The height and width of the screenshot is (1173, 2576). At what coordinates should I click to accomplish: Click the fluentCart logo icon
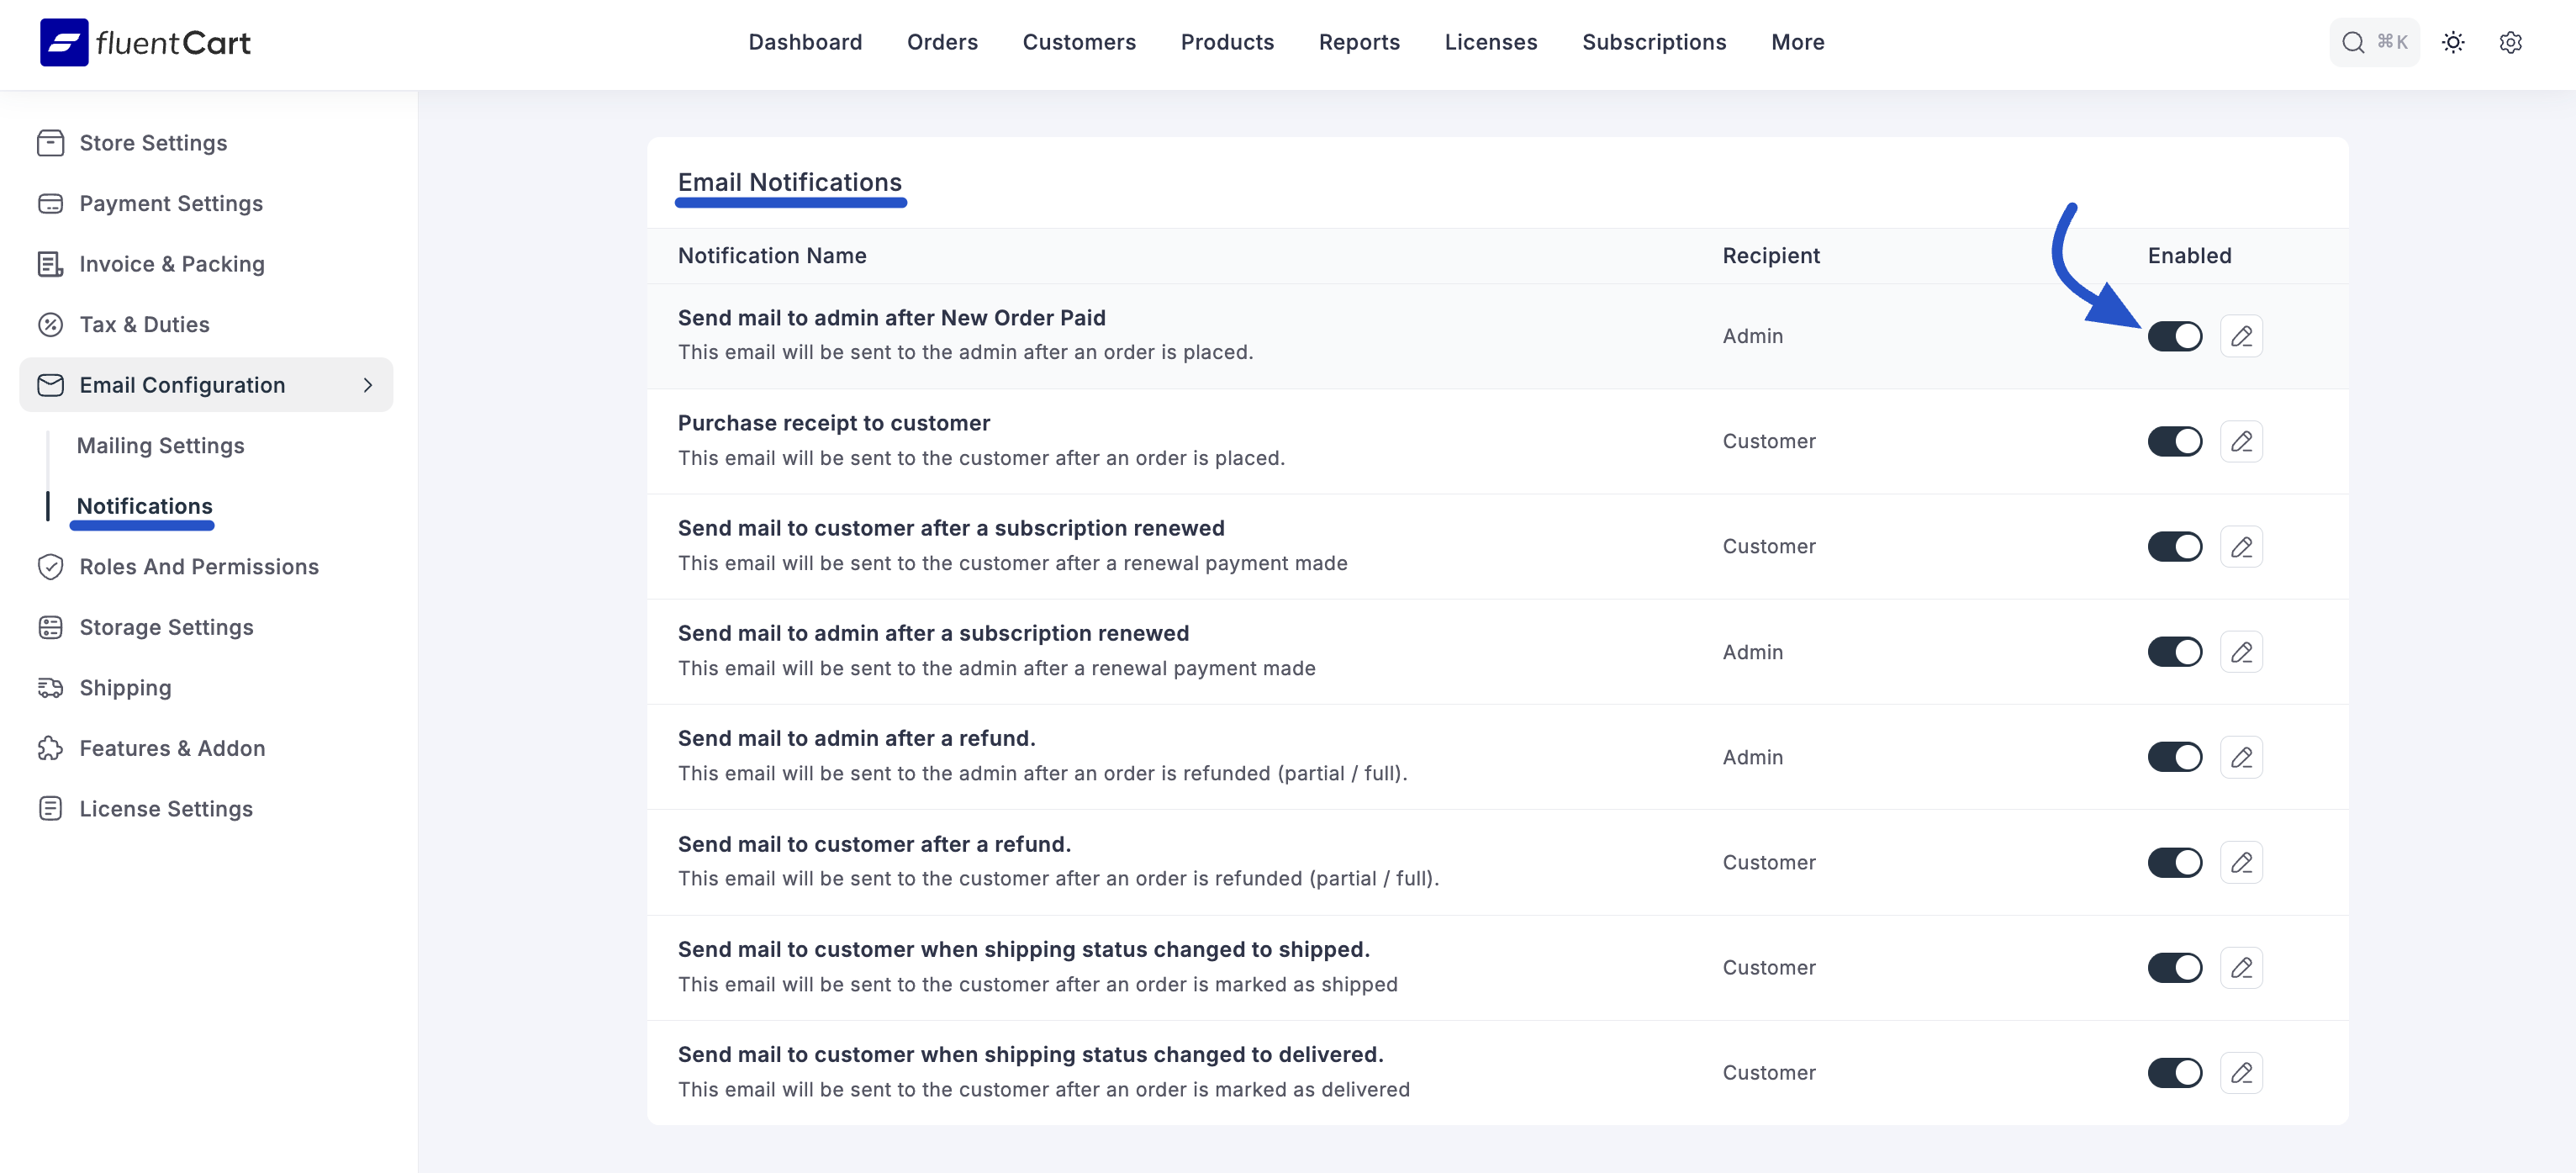click(64, 42)
